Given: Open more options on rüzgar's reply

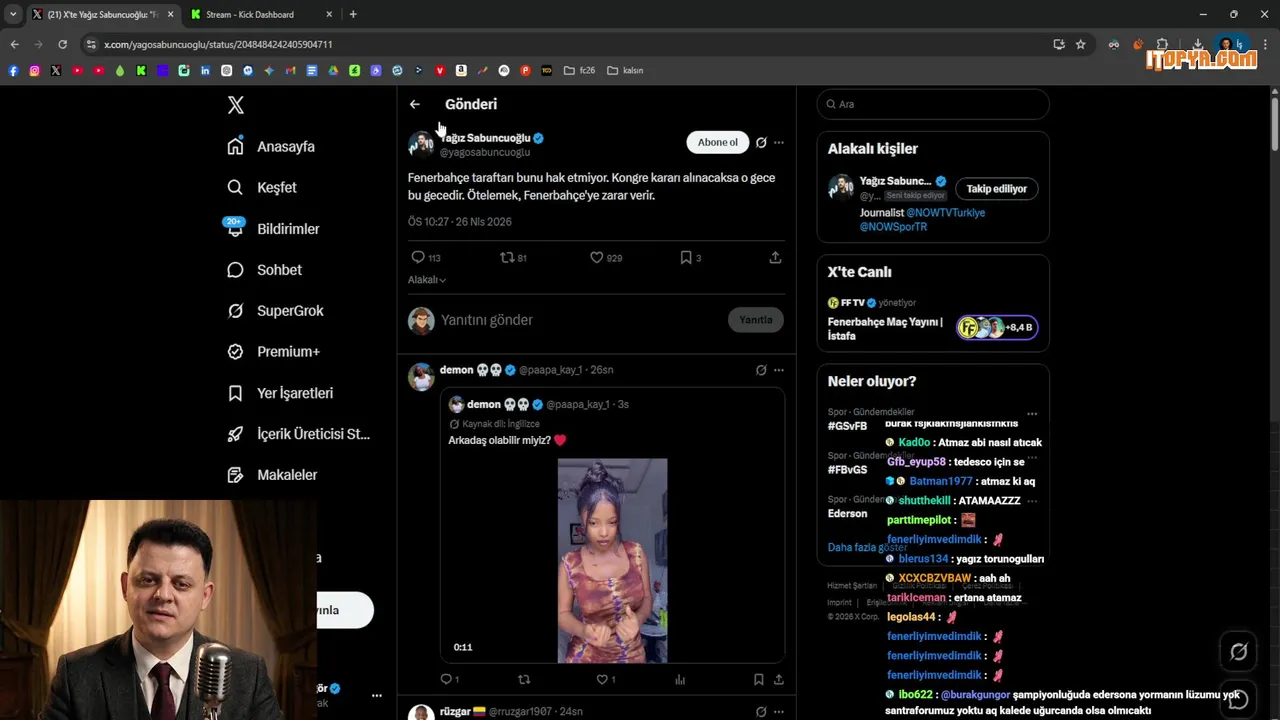Looking at the screenshot, I should [x=779, y=712].
